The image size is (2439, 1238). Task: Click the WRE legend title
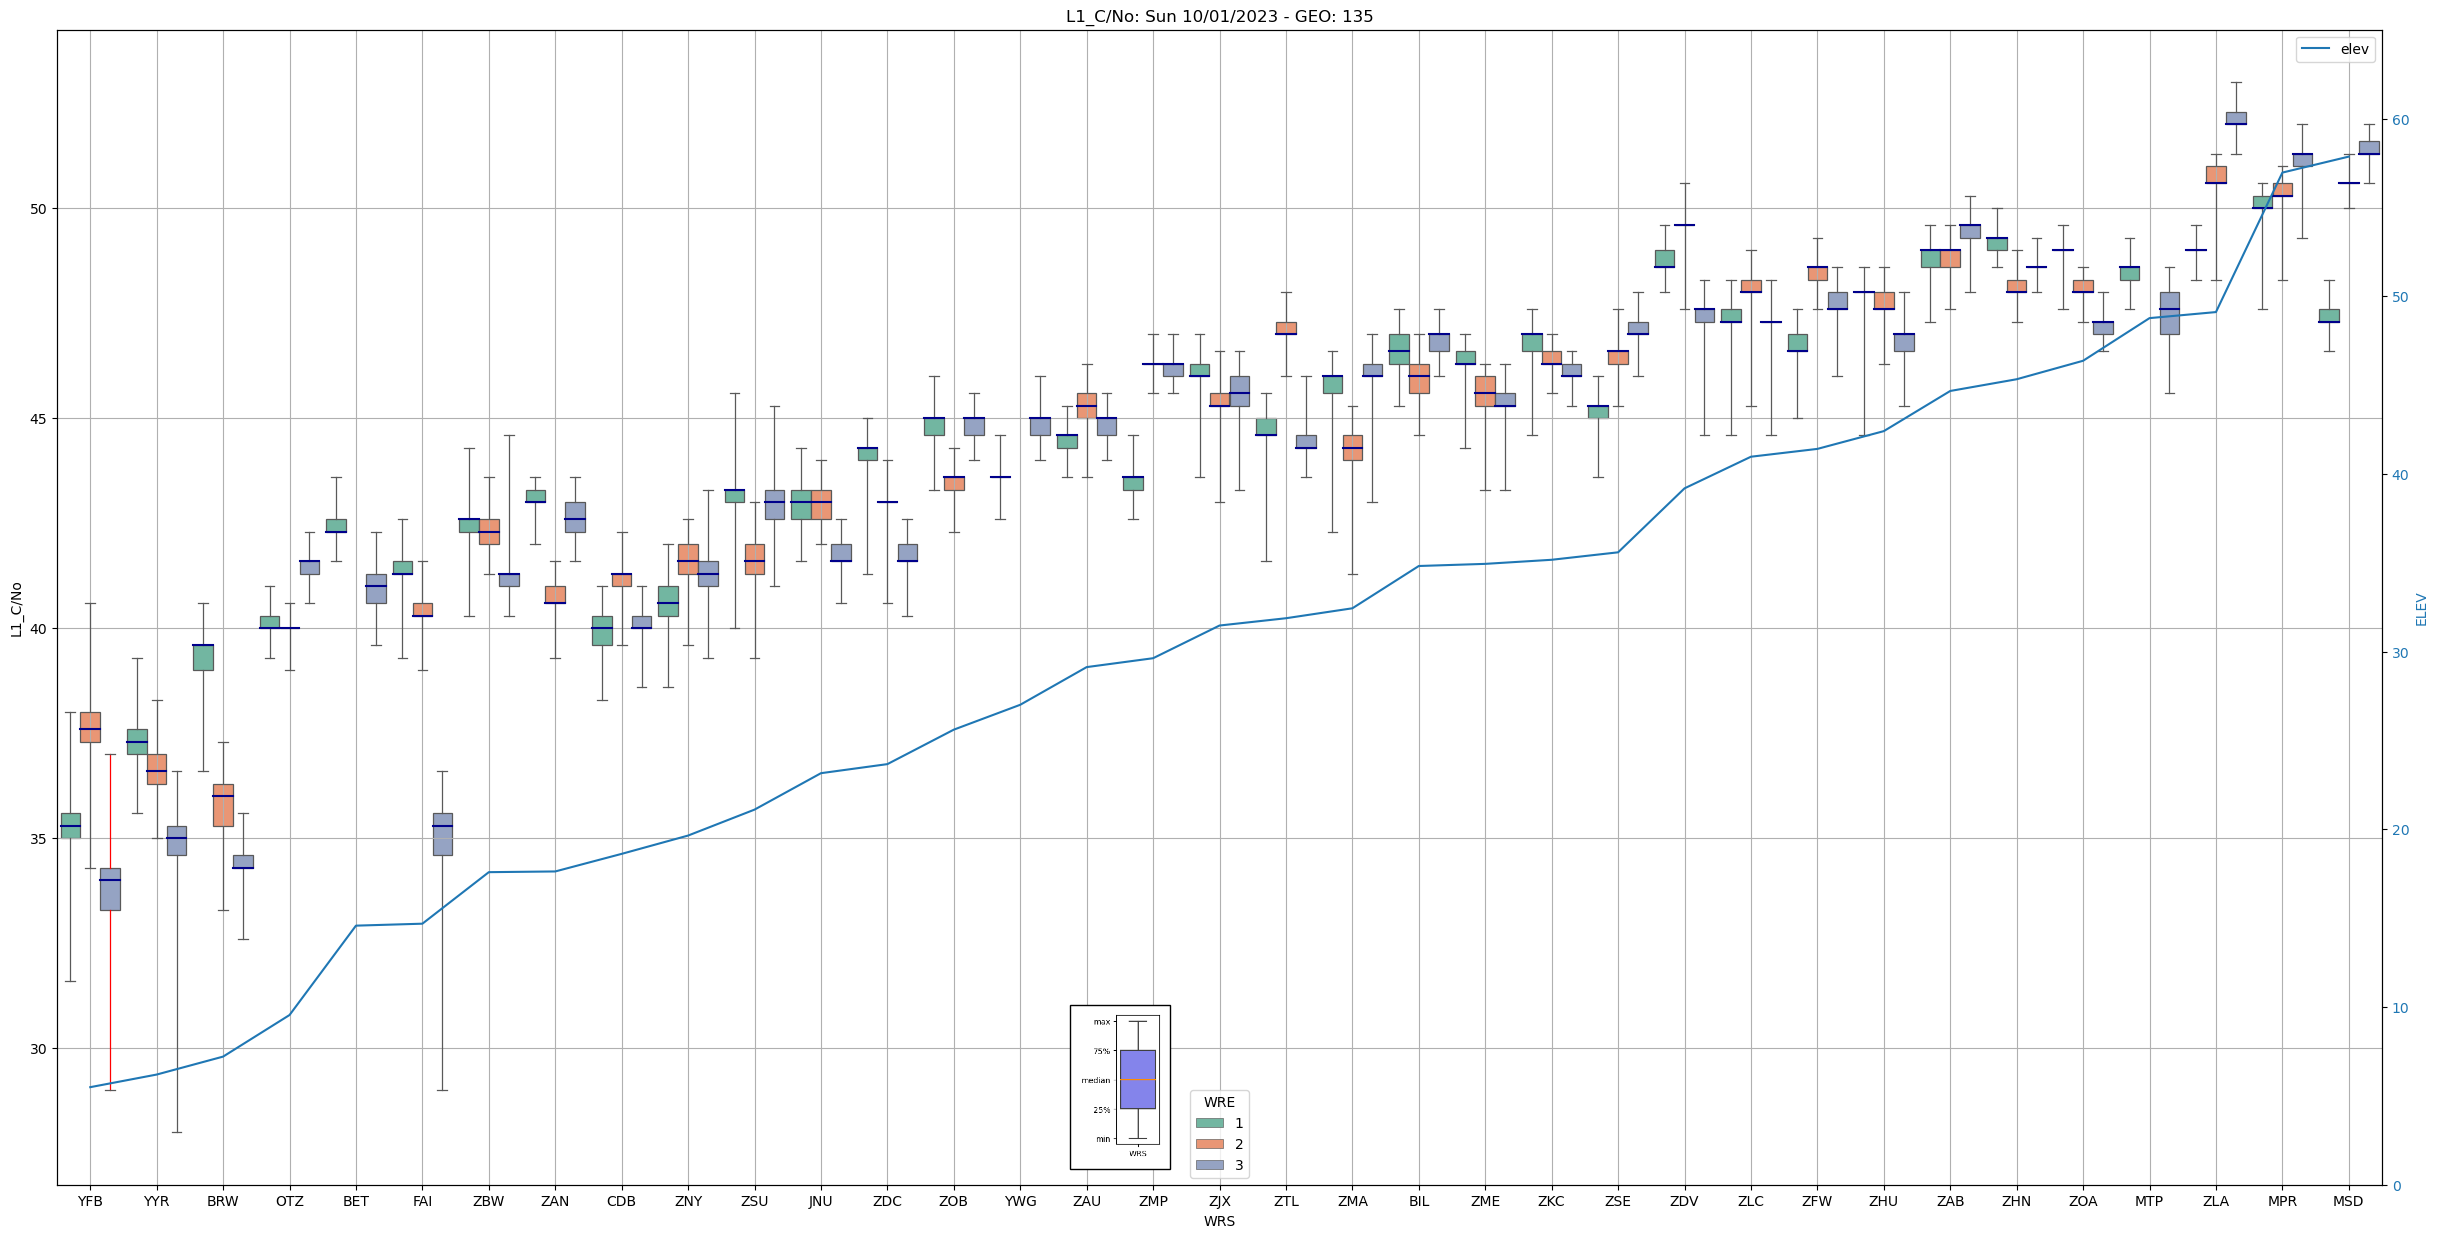tap(1219, 1102)
